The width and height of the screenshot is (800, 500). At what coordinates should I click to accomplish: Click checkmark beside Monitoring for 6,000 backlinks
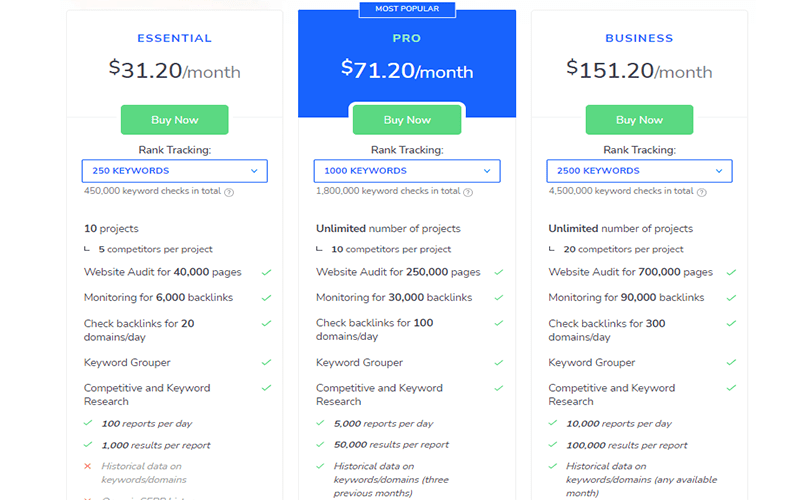coord(266,297)
